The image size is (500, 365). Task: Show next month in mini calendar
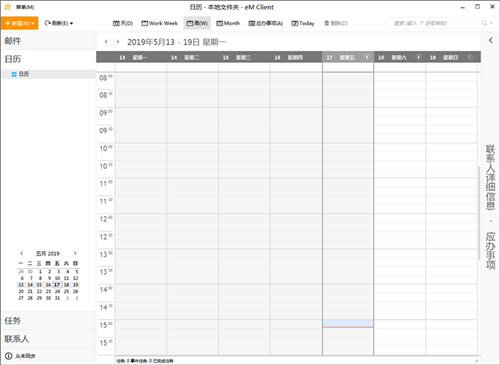tap(75, 253)
